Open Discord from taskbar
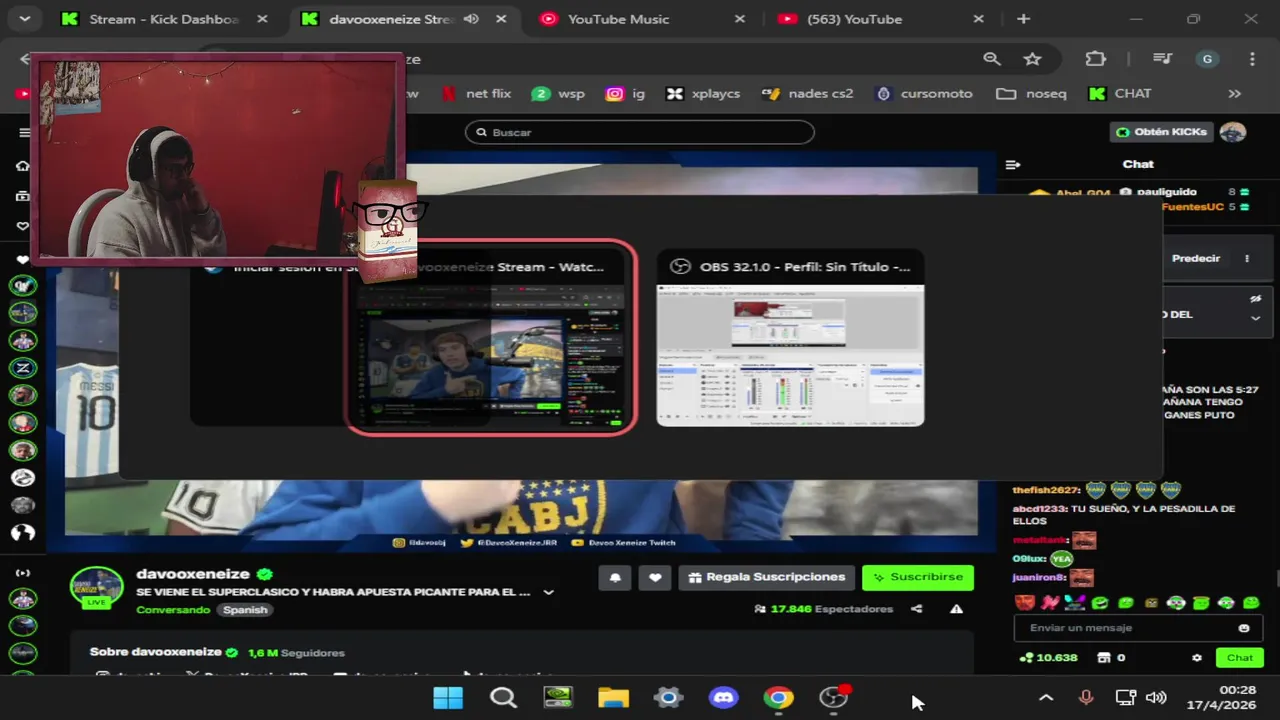The height and width of the screenshot is (720, 1280). coord(723,698)
